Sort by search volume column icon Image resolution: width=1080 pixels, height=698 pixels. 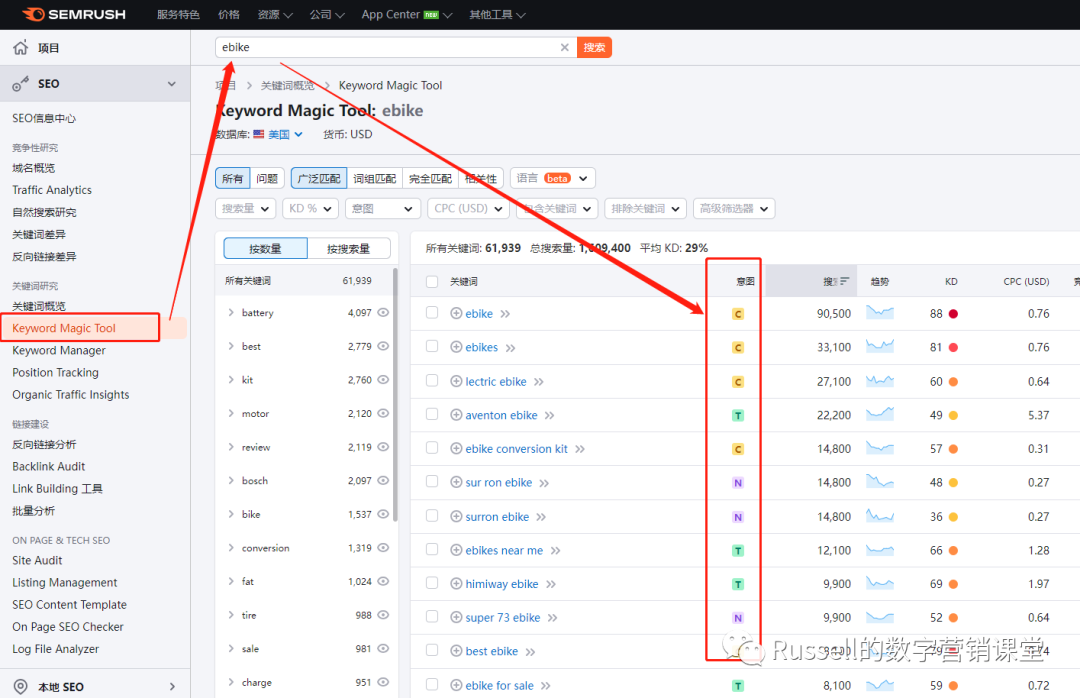pos(844,281)
